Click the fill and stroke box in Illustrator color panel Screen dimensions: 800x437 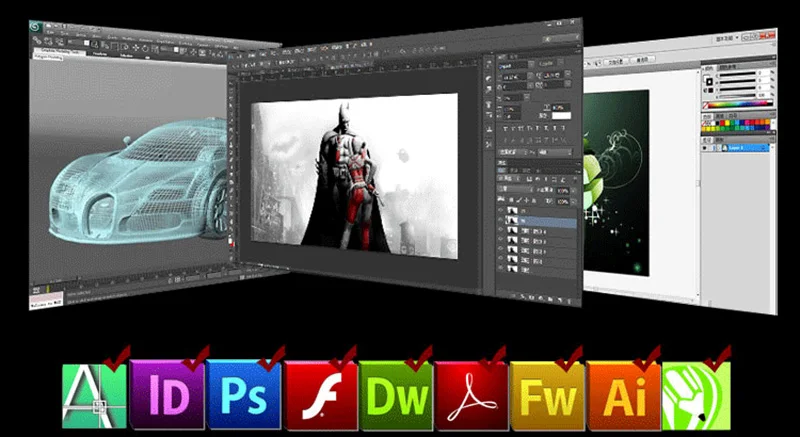[x=709, y=81]
